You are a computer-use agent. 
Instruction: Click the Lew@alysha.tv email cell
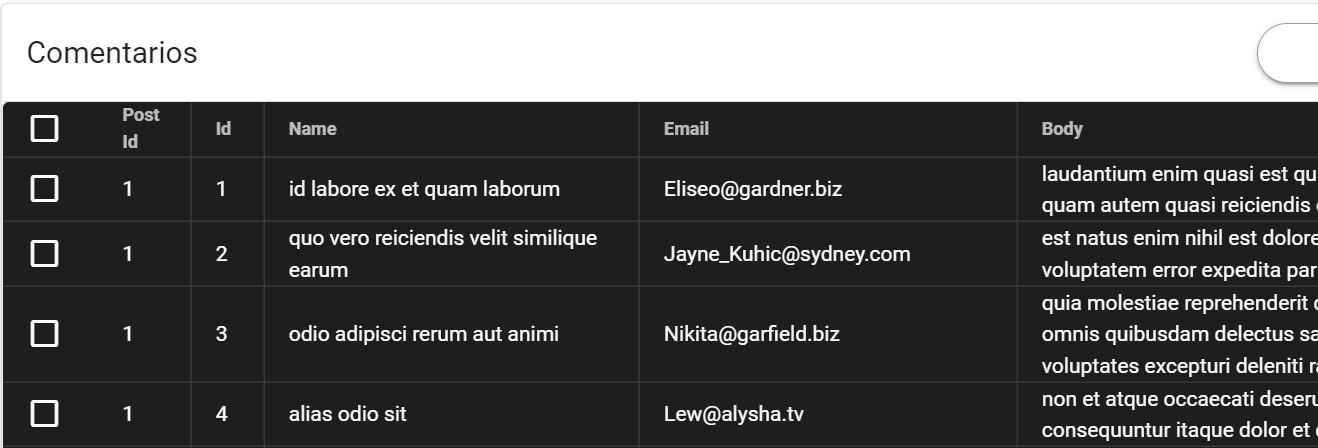click(734, 413)
